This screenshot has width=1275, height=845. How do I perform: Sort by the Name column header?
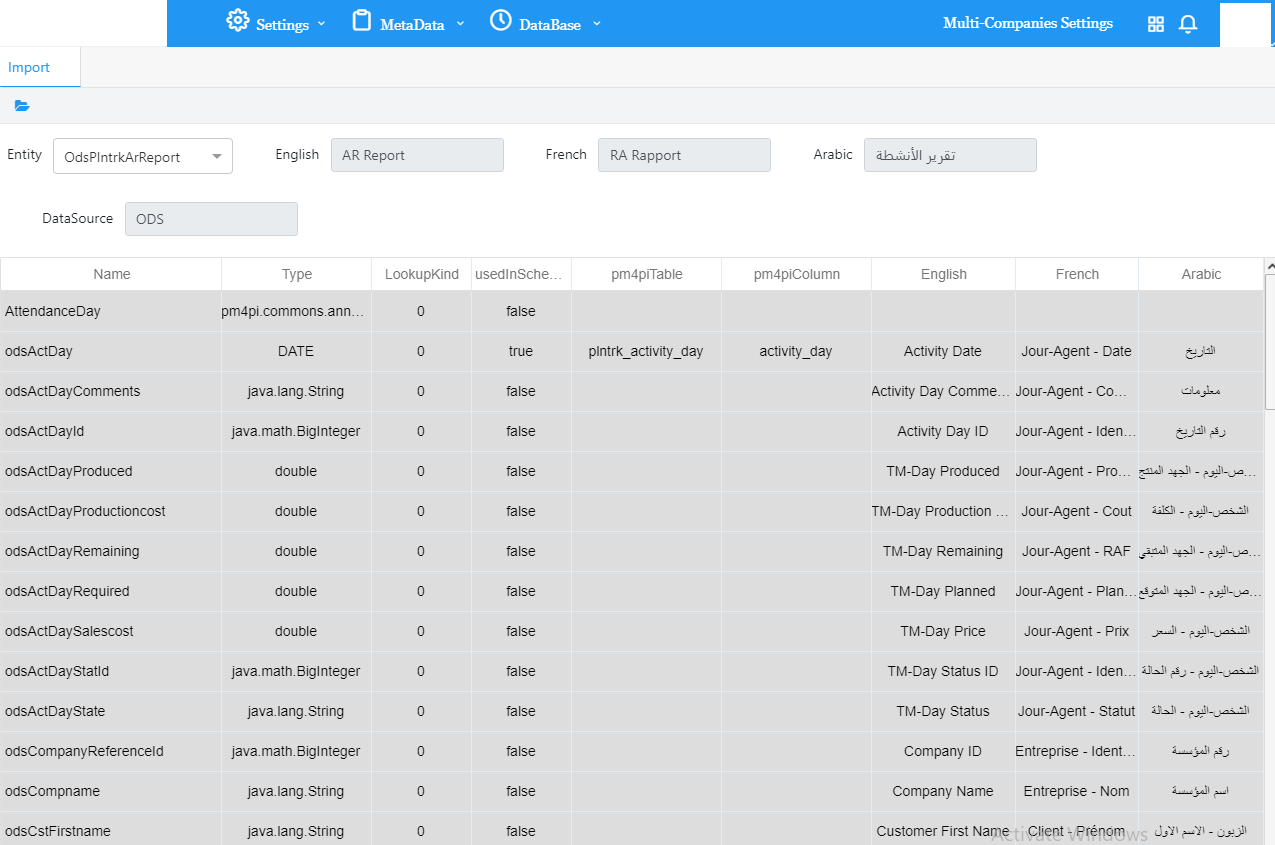click(111, 274)
